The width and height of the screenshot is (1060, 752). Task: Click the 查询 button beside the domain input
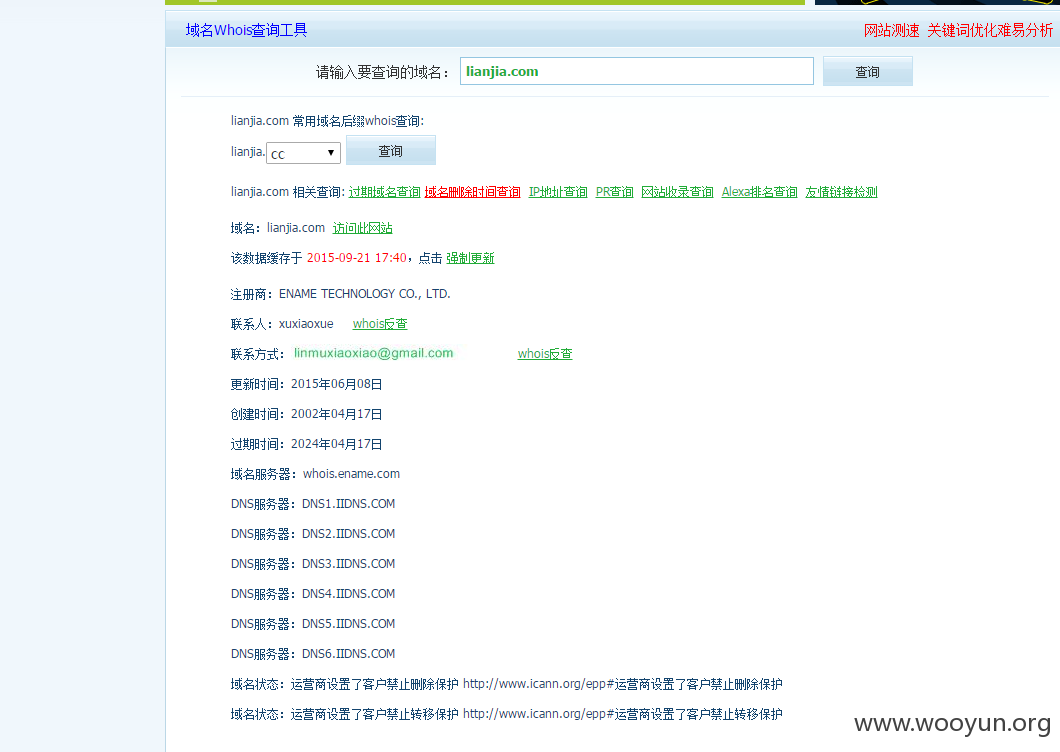pyautogui.click(x=867, y=72)
